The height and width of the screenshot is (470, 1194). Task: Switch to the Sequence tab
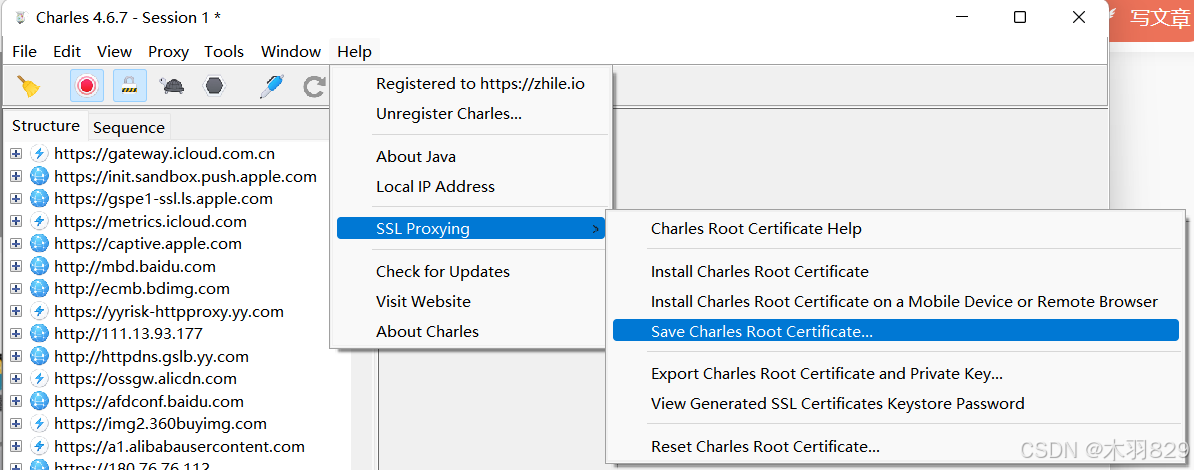[129, 127]
